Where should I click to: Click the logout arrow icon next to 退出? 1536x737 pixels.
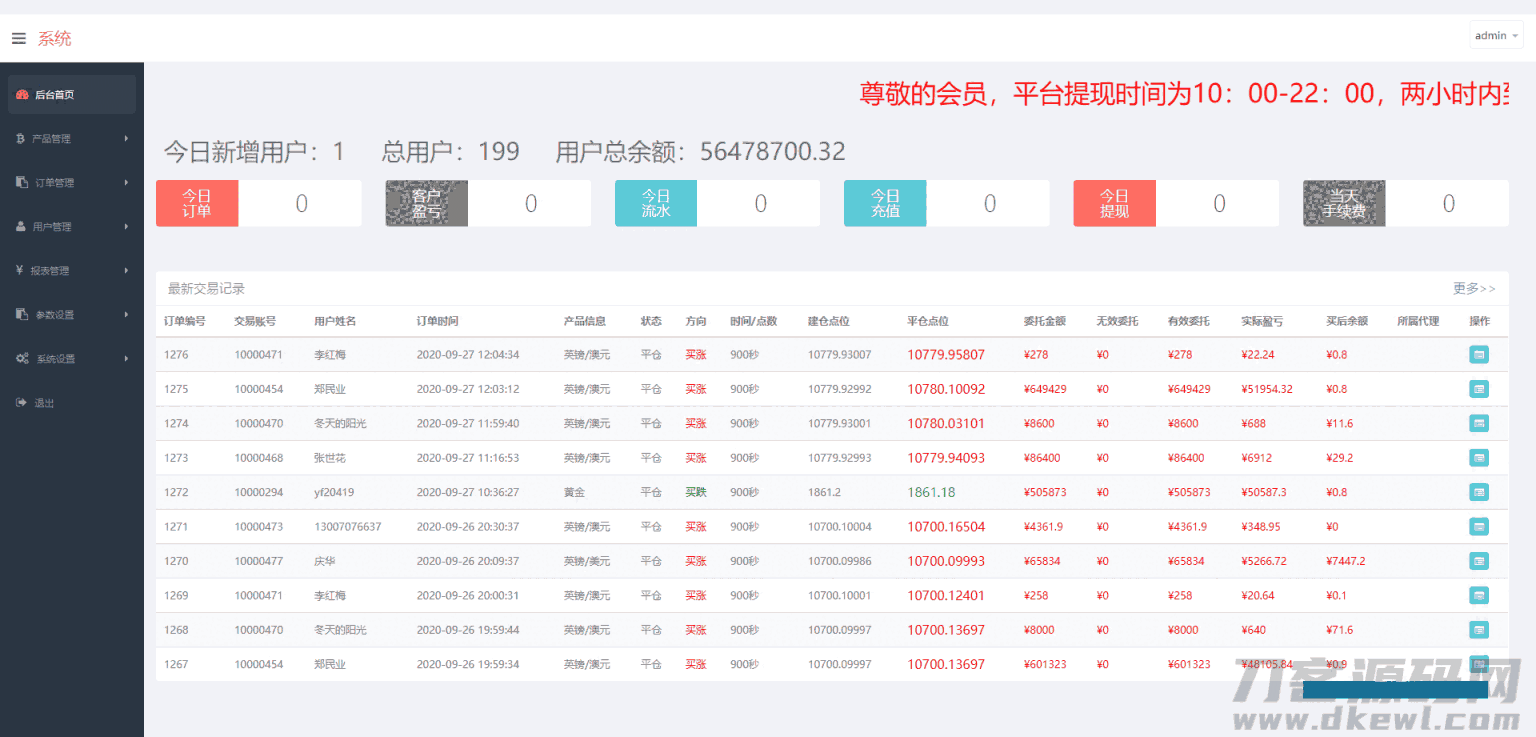click(x=19, y=402)
